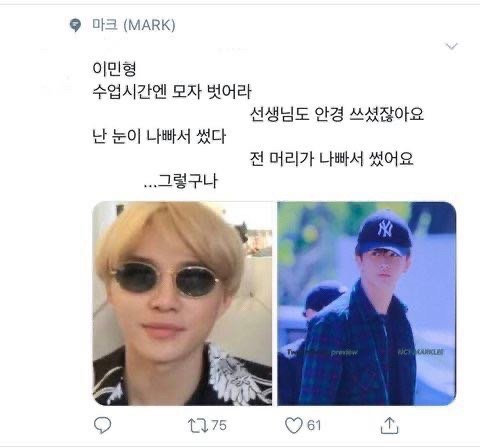Click the closing line ...그렇구나
Screen dimensions: 480x448
[181, 181]
